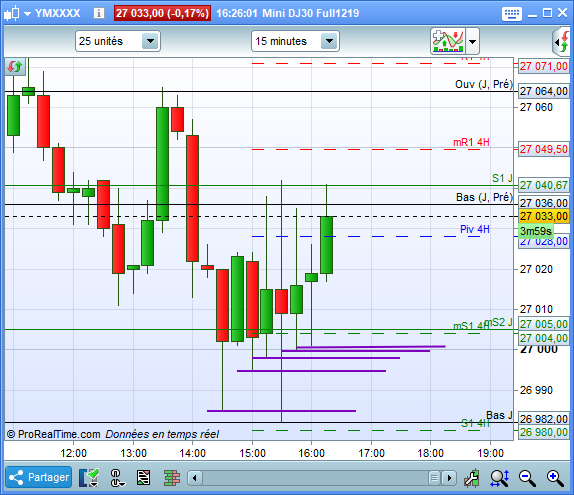The height and width of the screenshot is (495, 574).
Task: Maximize the chart window
Action: pos(547,13)
